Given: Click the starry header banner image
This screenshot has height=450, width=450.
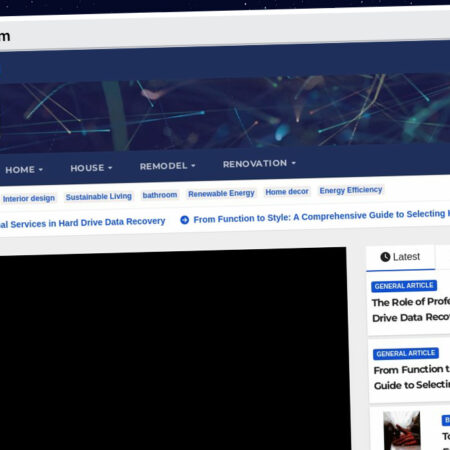Looking at the screenshot, I should pos(225,113).
